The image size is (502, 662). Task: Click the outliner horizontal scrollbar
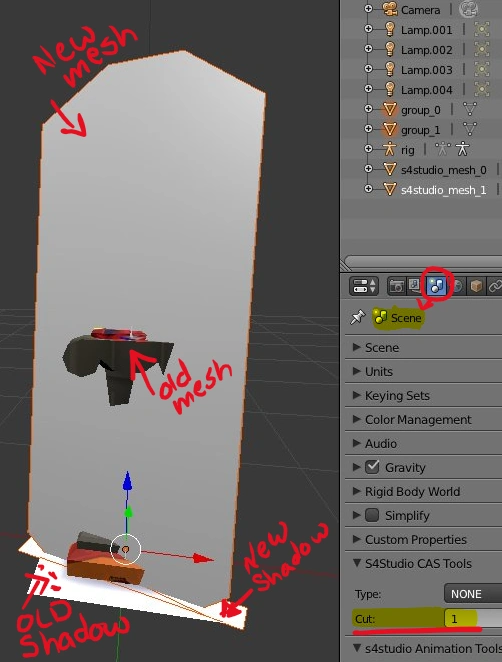(423, 260)
